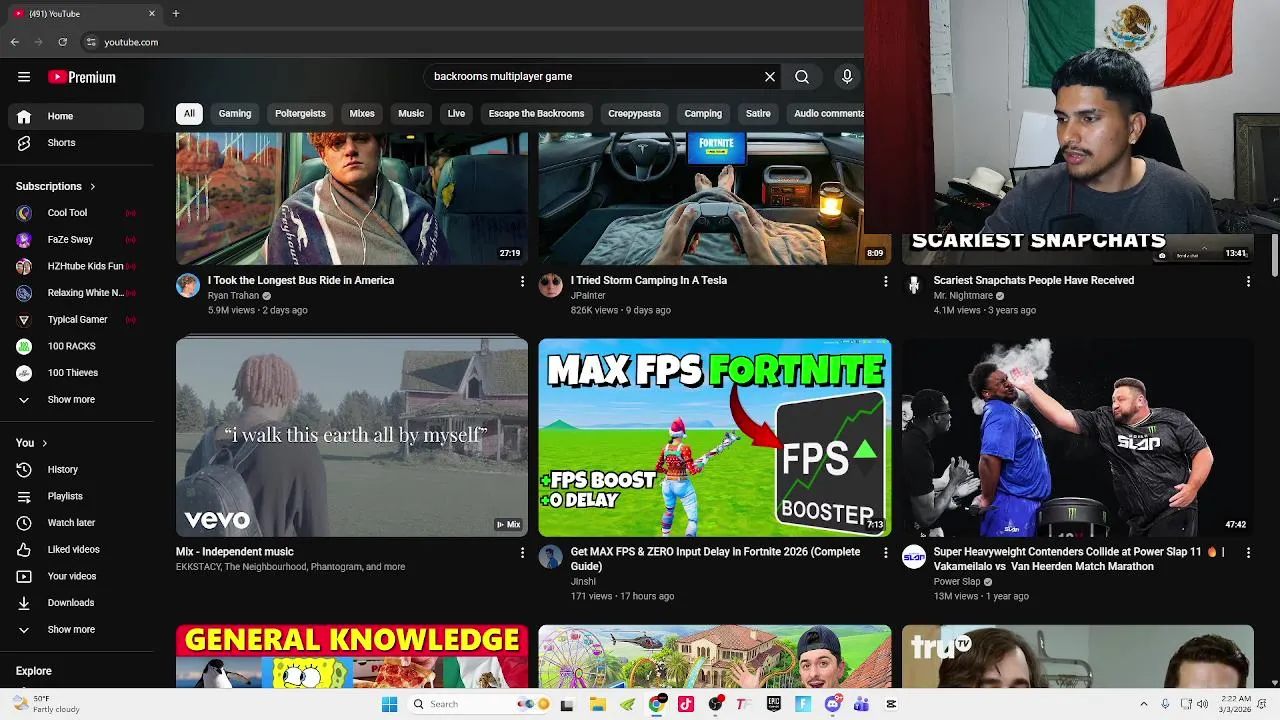Open 'I Tried Storm Camping In A Tesla'
The width and height of the screenshot is (1280, 720).
[649, 281]
